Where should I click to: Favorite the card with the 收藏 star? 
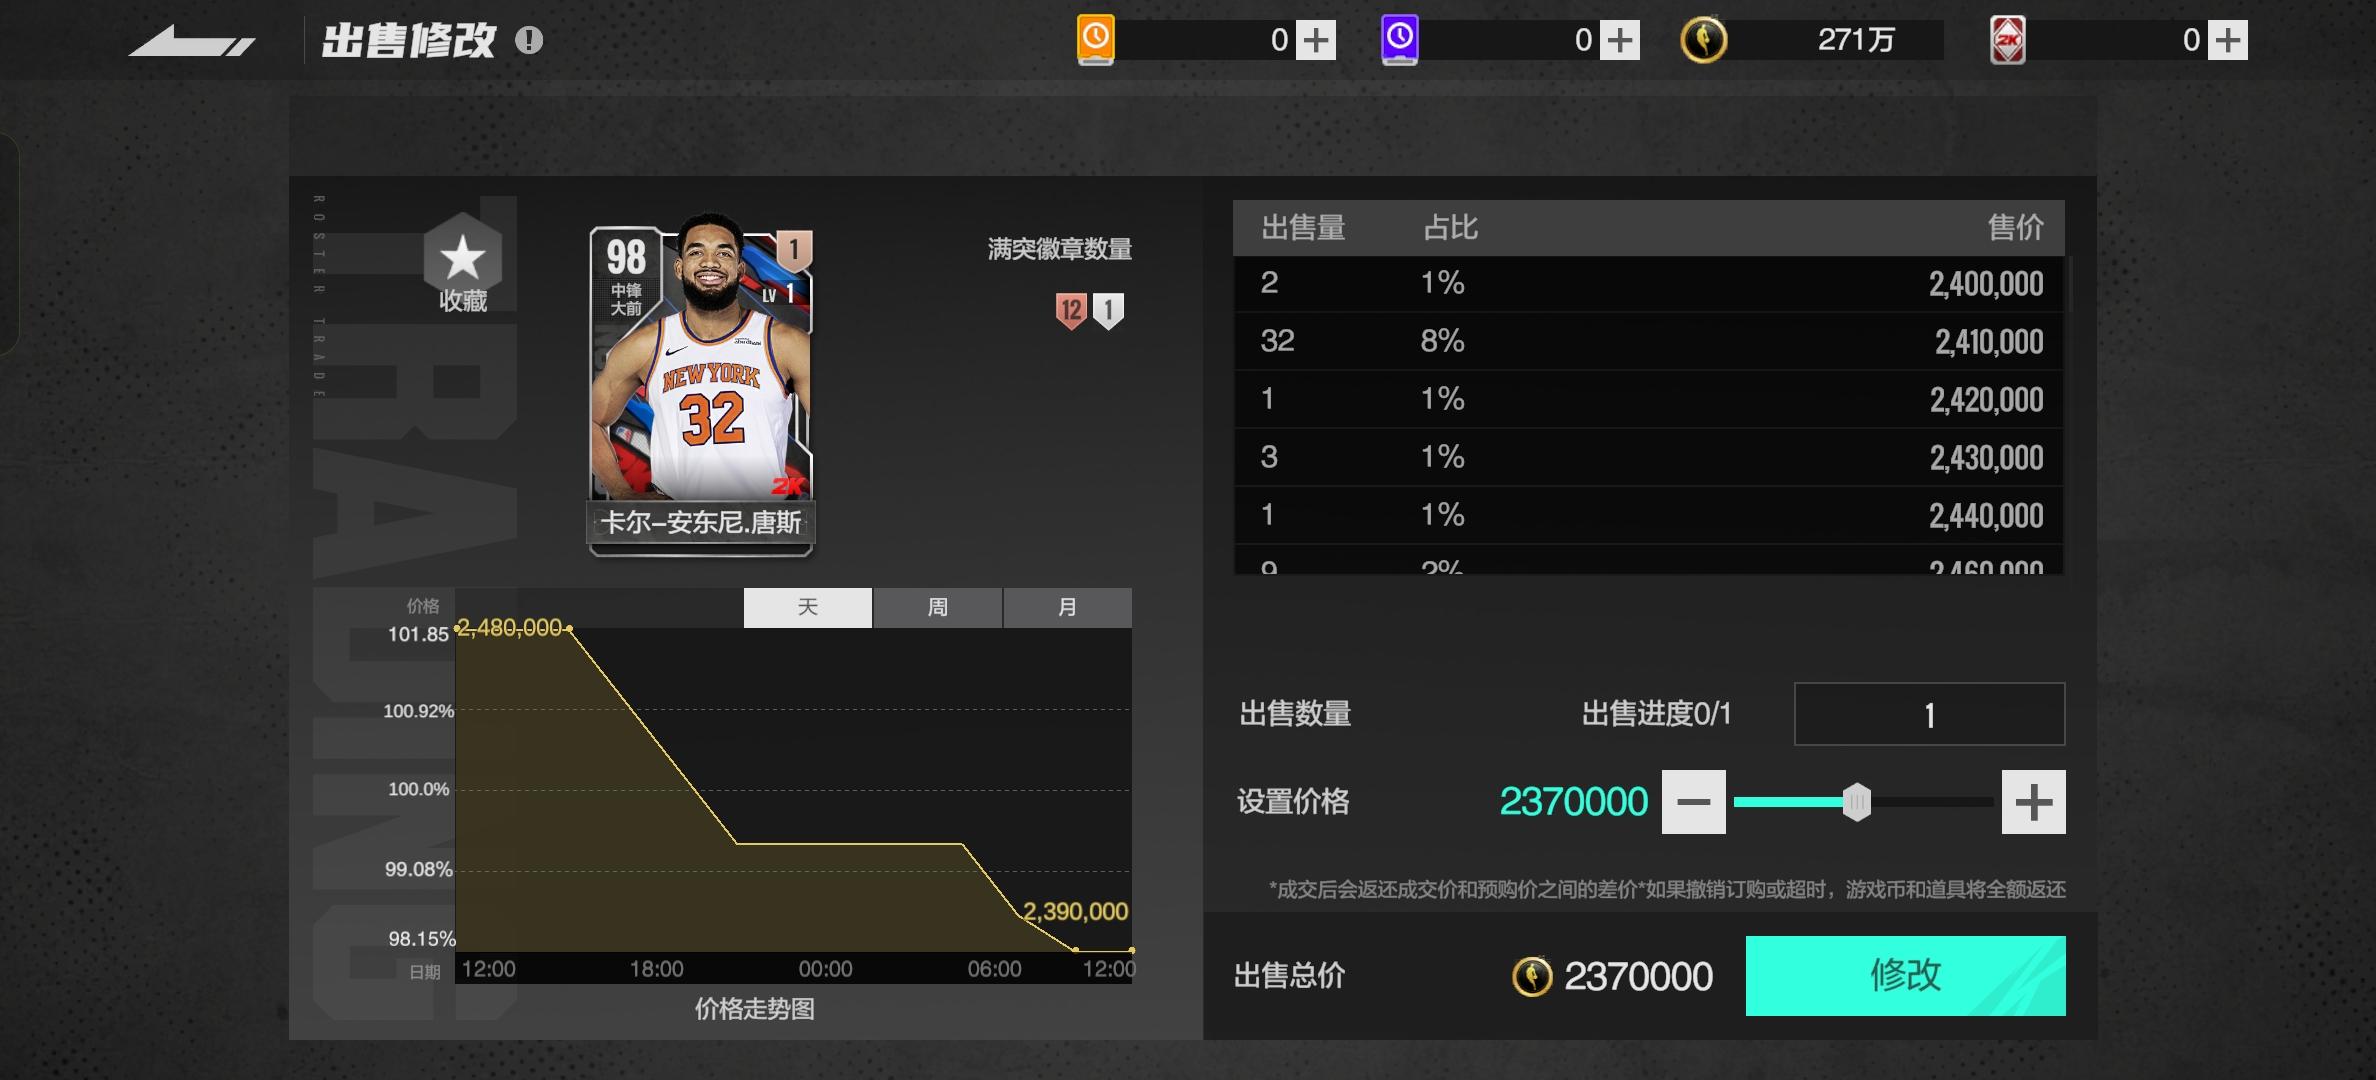click(463, 264)
